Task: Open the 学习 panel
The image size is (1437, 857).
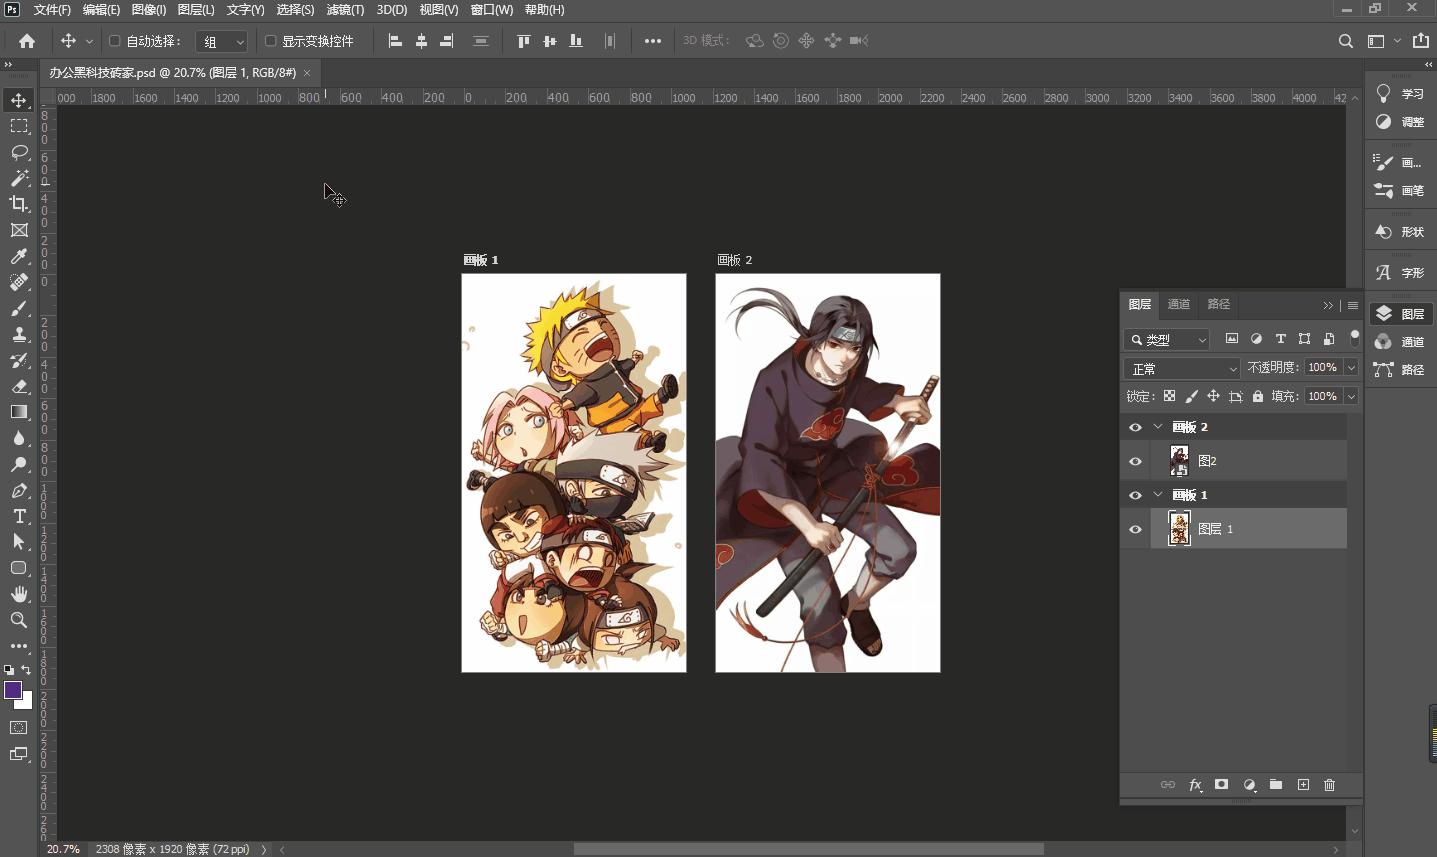Action: [x=1400, y=94]
